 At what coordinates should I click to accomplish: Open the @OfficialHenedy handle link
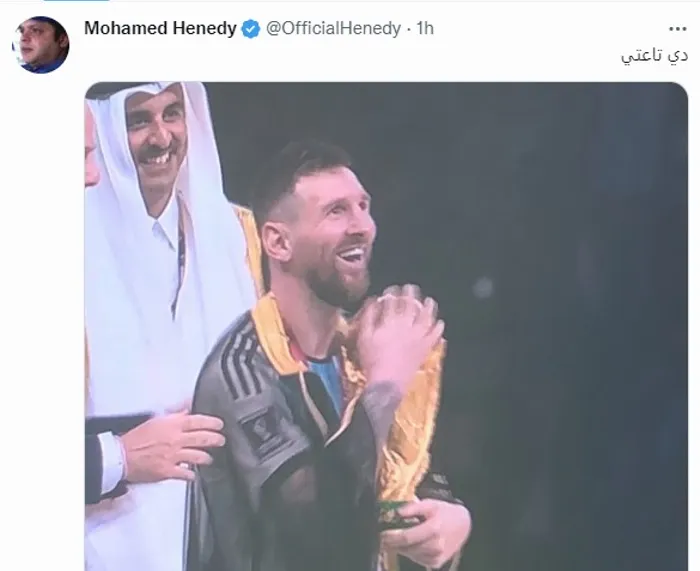pyautogui.click(x=333, y=29)
